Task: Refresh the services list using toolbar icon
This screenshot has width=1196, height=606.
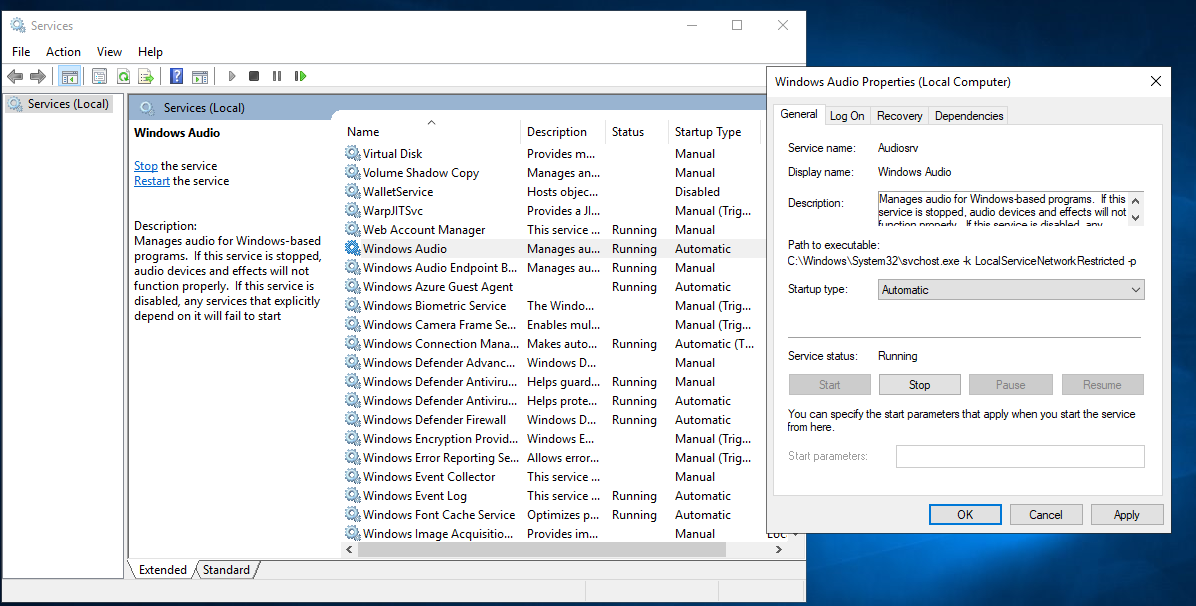Action: click(123, 76)
